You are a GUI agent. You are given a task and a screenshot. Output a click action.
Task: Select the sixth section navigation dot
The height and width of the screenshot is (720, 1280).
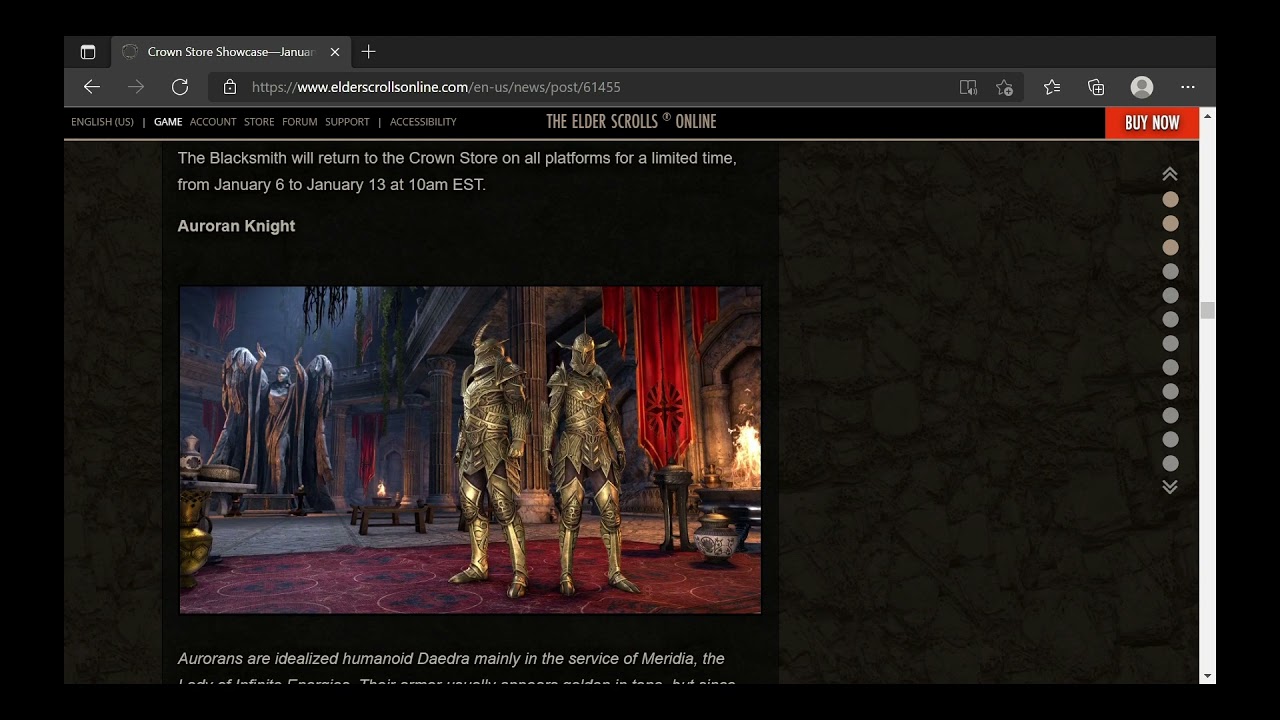pyautogui.click(x=1170, y=319)
